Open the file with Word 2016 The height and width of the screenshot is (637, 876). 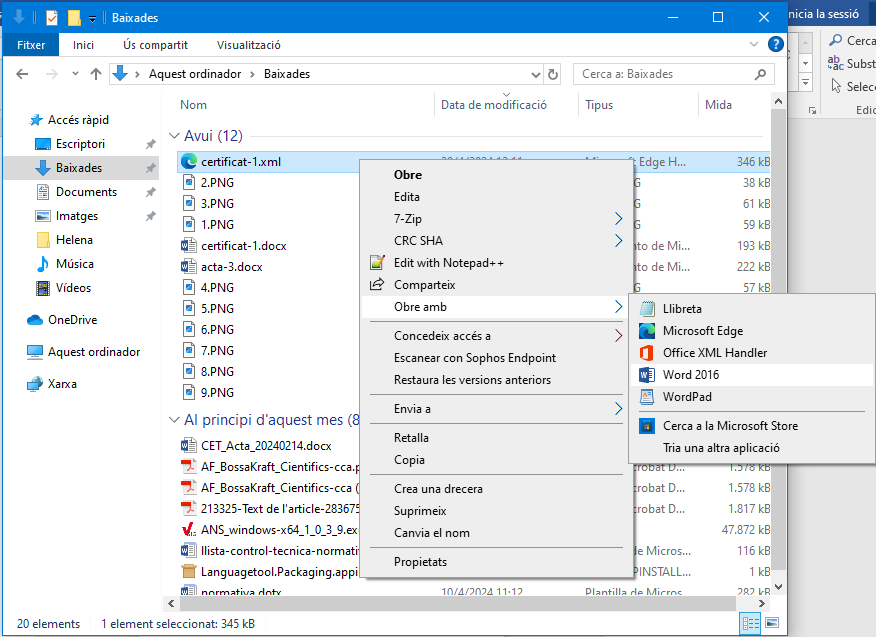[x=690, y=375]
